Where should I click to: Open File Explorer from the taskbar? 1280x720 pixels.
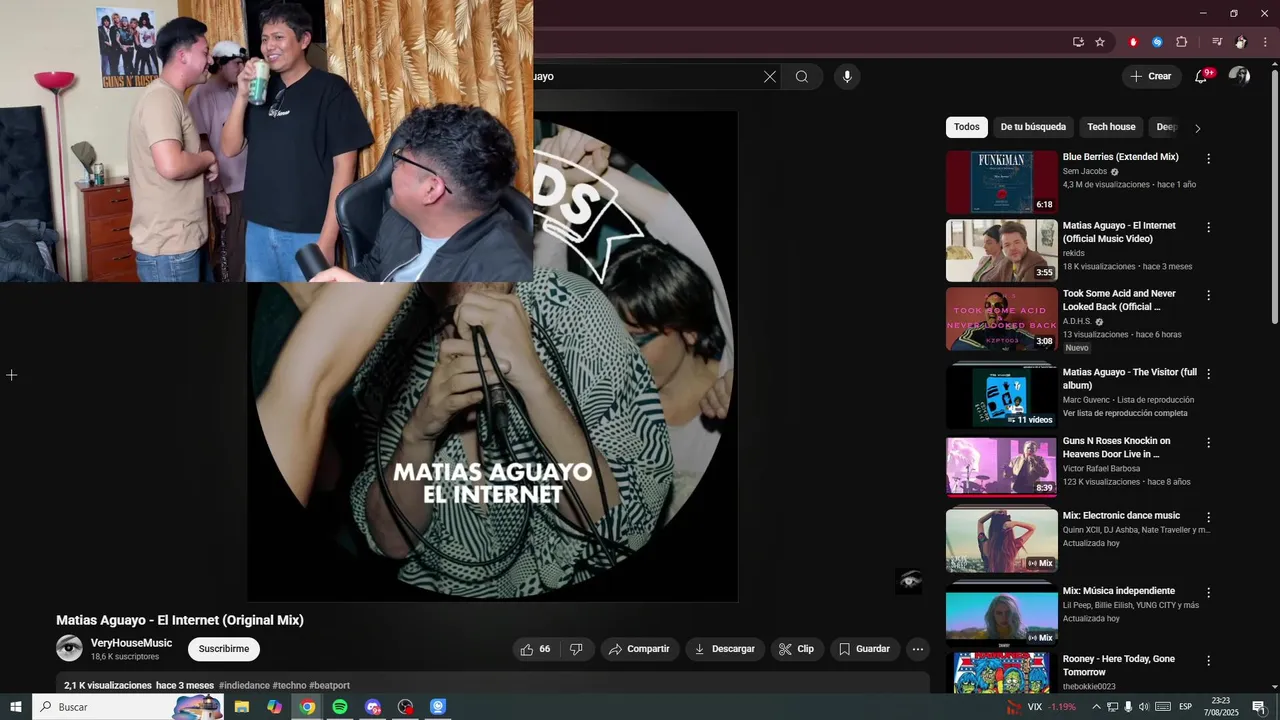point(242,707)
